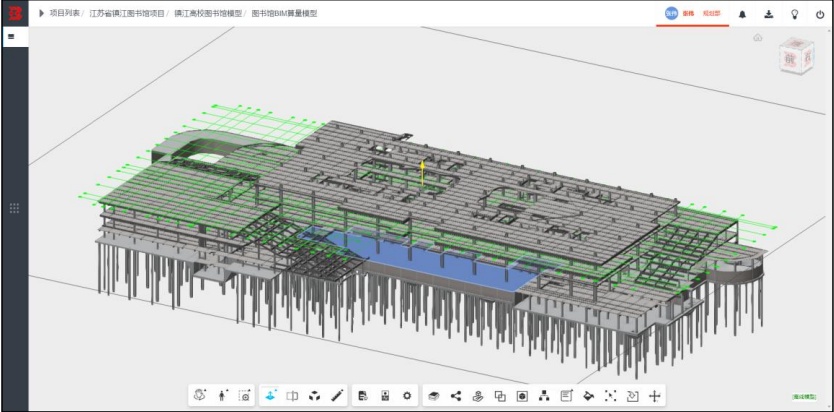Click the overlapping squares compare tool
Screen dimensions: 834x412
coord(500,396)
